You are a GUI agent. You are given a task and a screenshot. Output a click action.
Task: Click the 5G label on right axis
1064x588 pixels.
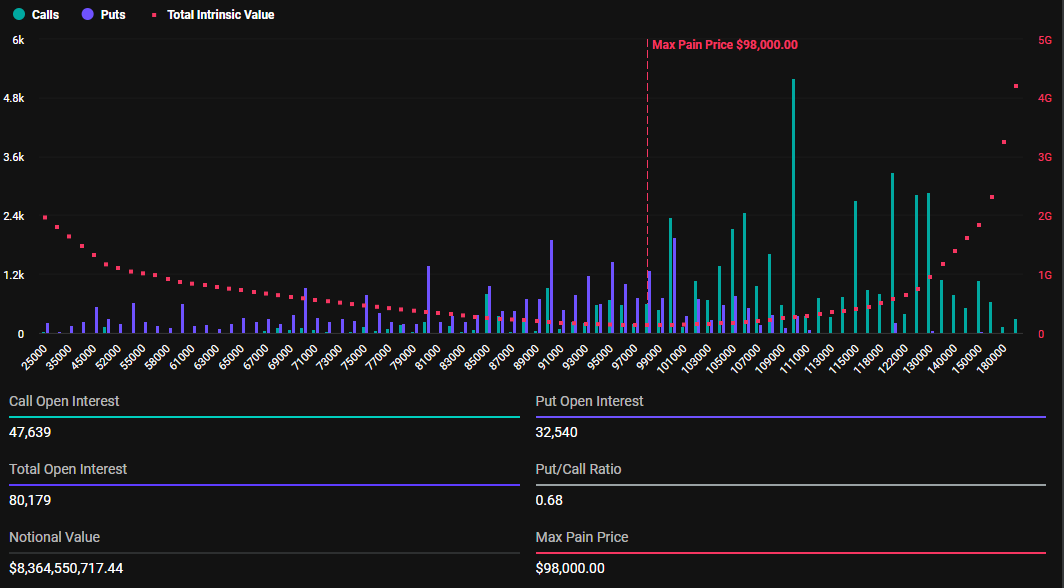[x=1045, y=40]
